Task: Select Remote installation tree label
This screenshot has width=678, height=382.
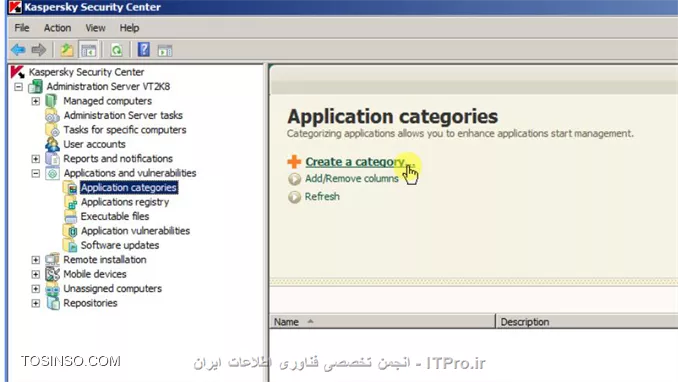Action: tap(105, 260)
